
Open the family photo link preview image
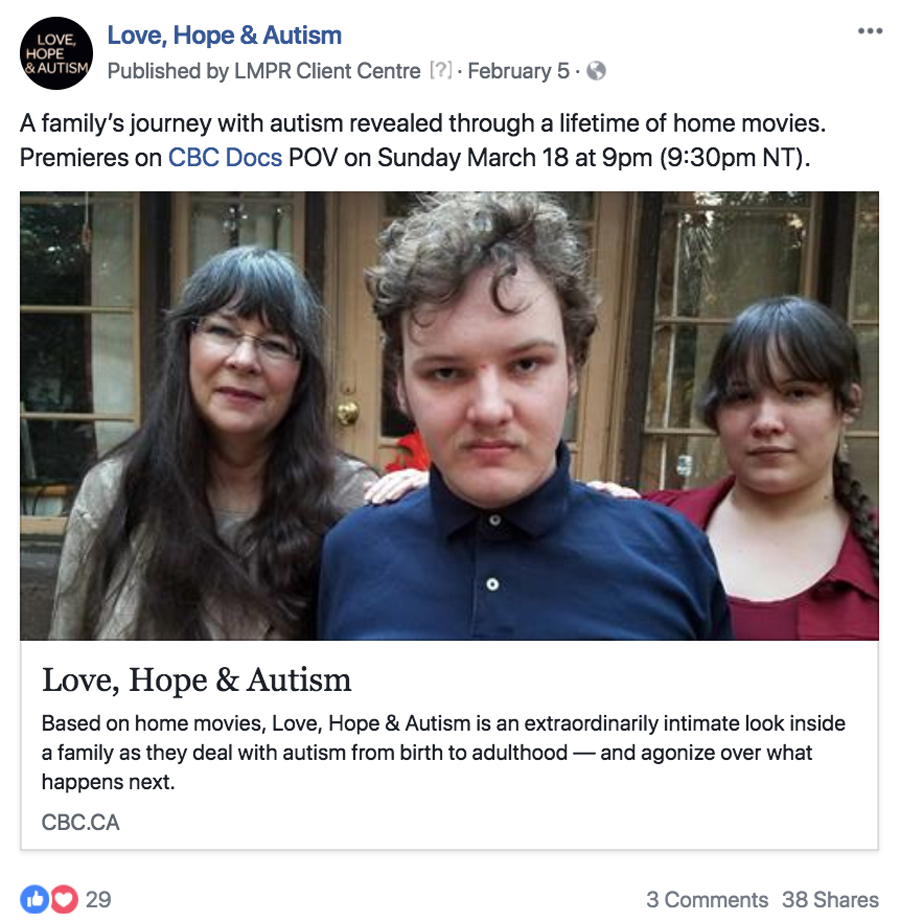click(449, 416)
